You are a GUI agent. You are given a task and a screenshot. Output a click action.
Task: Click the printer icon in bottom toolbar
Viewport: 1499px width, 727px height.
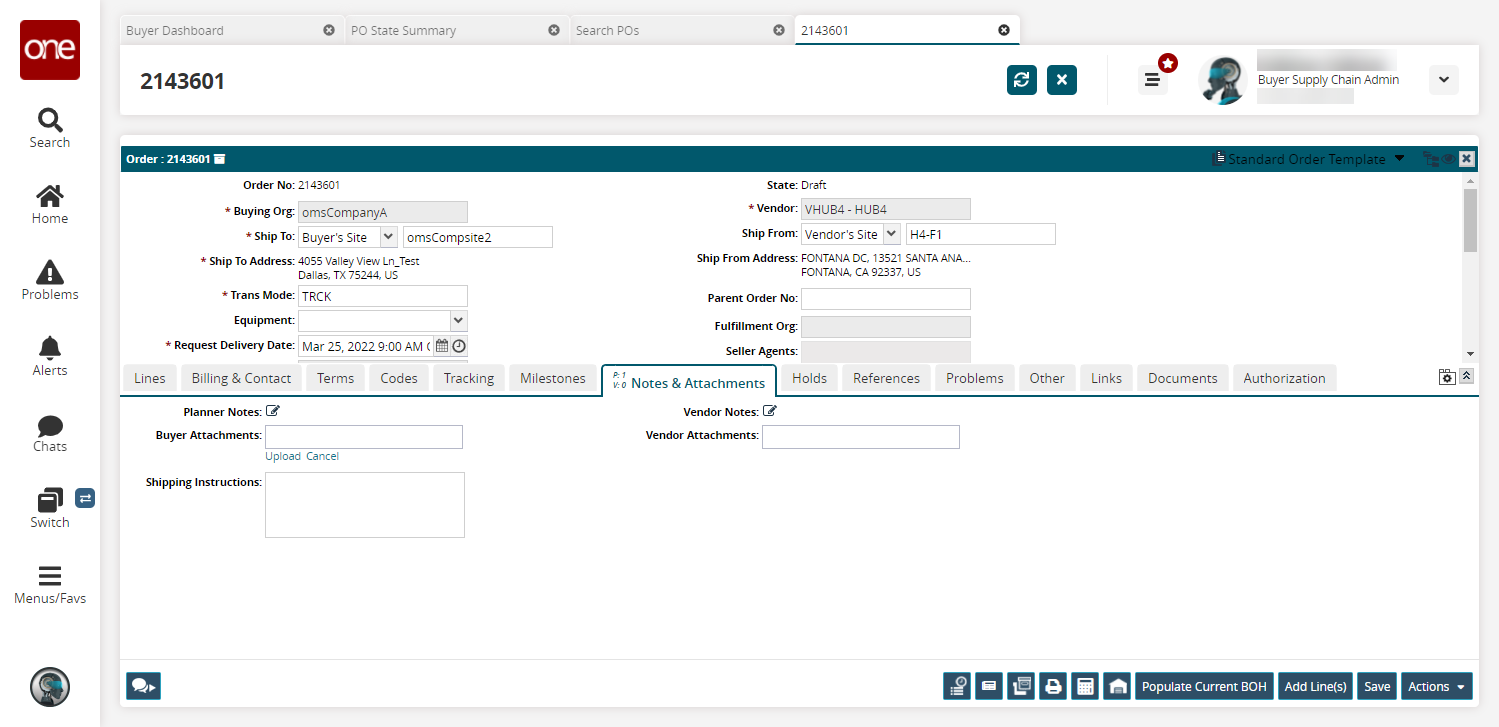pyautogui.click(x=1052, y=686)
